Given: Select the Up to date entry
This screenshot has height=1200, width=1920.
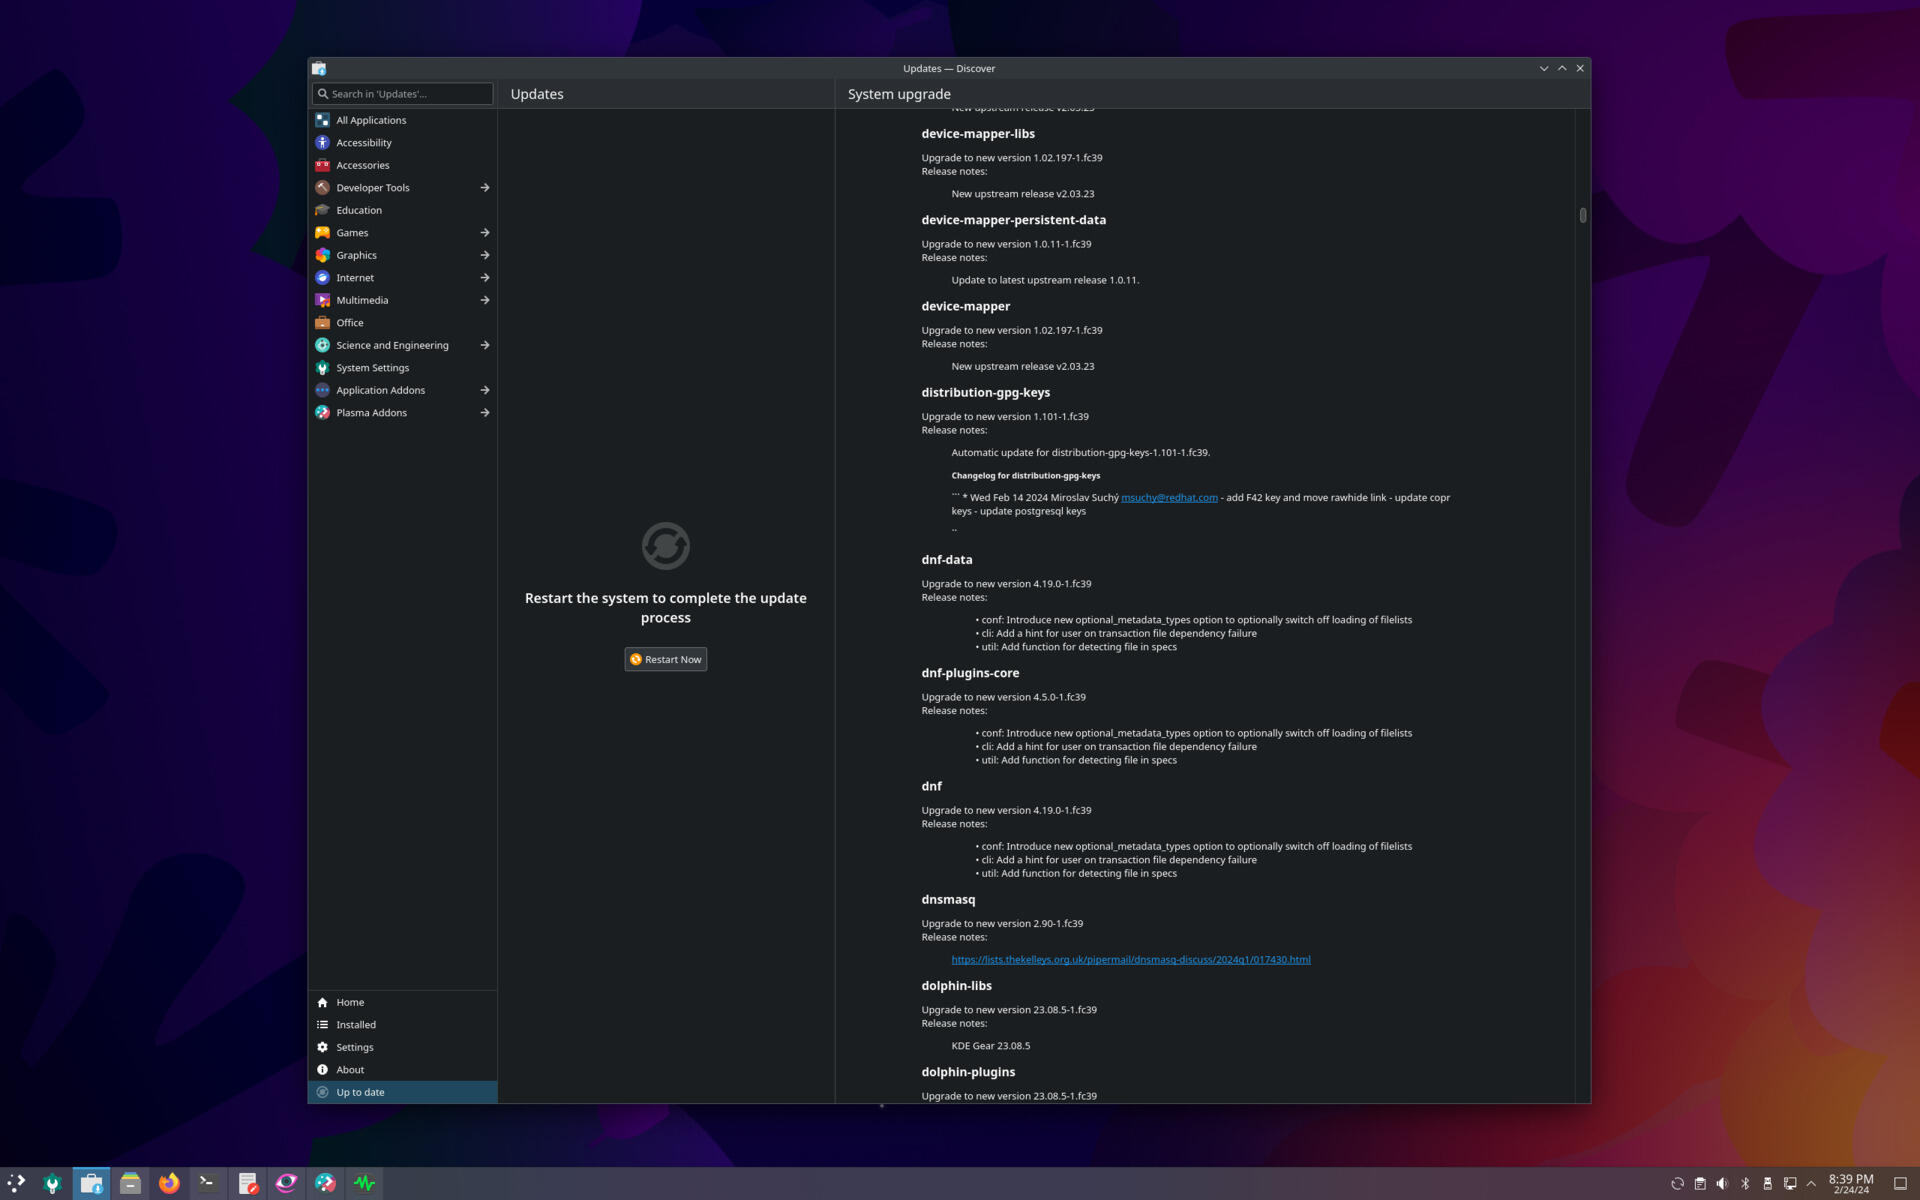Looking at the screenshot, I should [402, 1092].
